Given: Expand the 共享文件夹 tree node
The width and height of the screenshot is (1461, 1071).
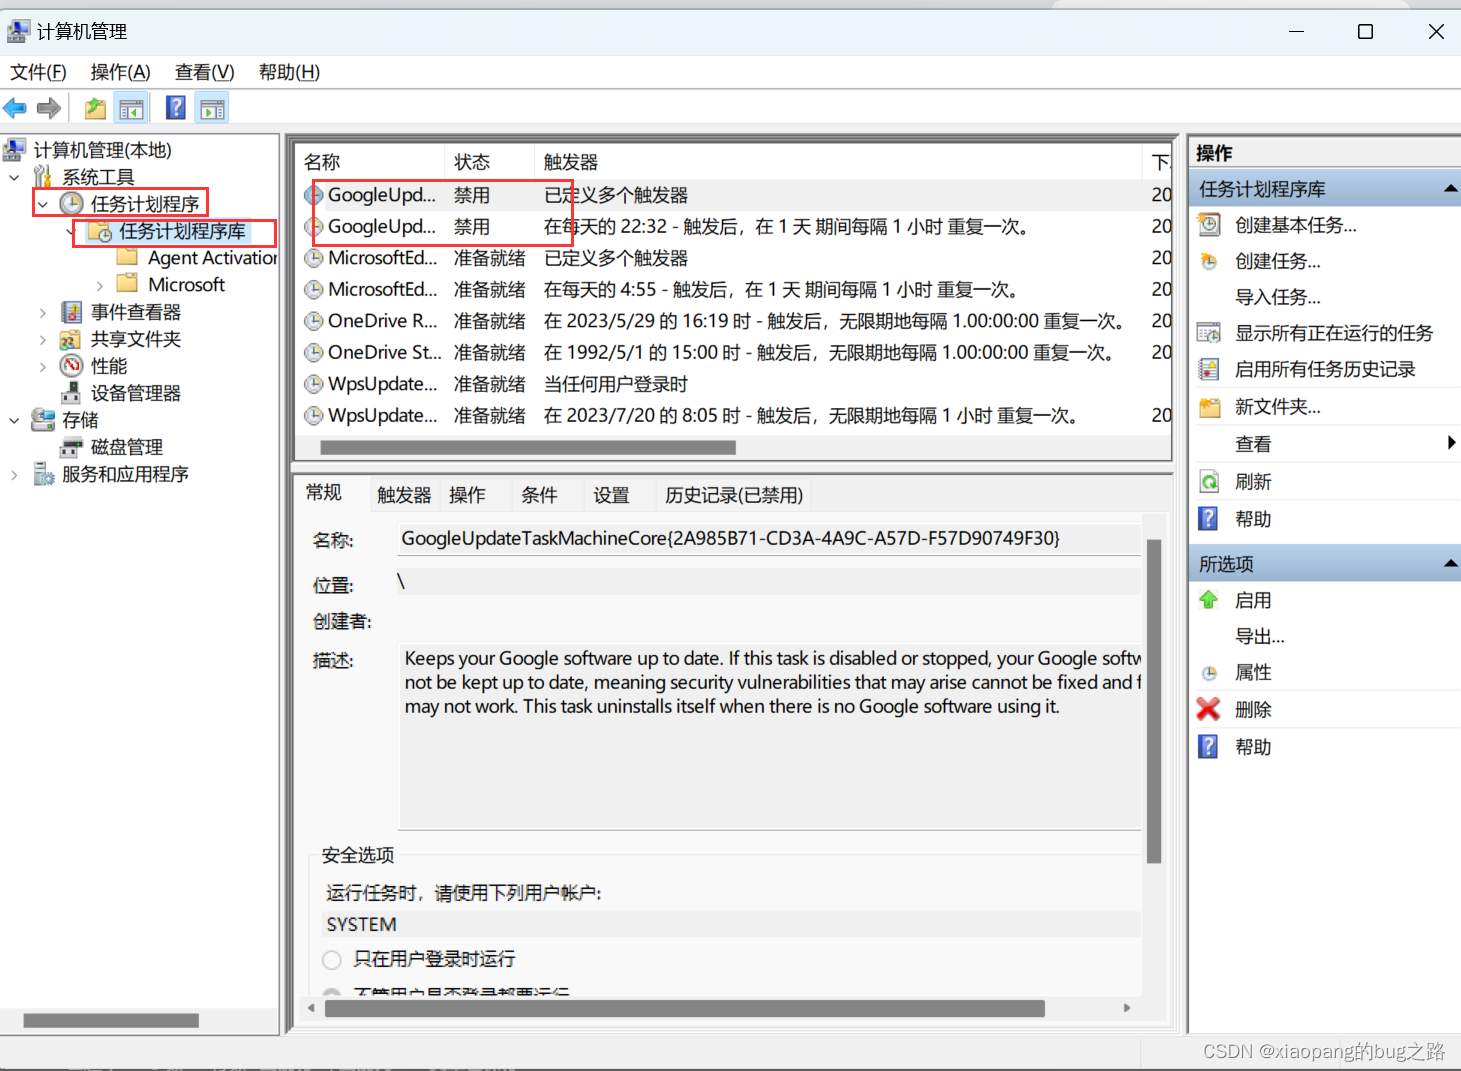Looking at the screenshot, I should tap(42, 339).
